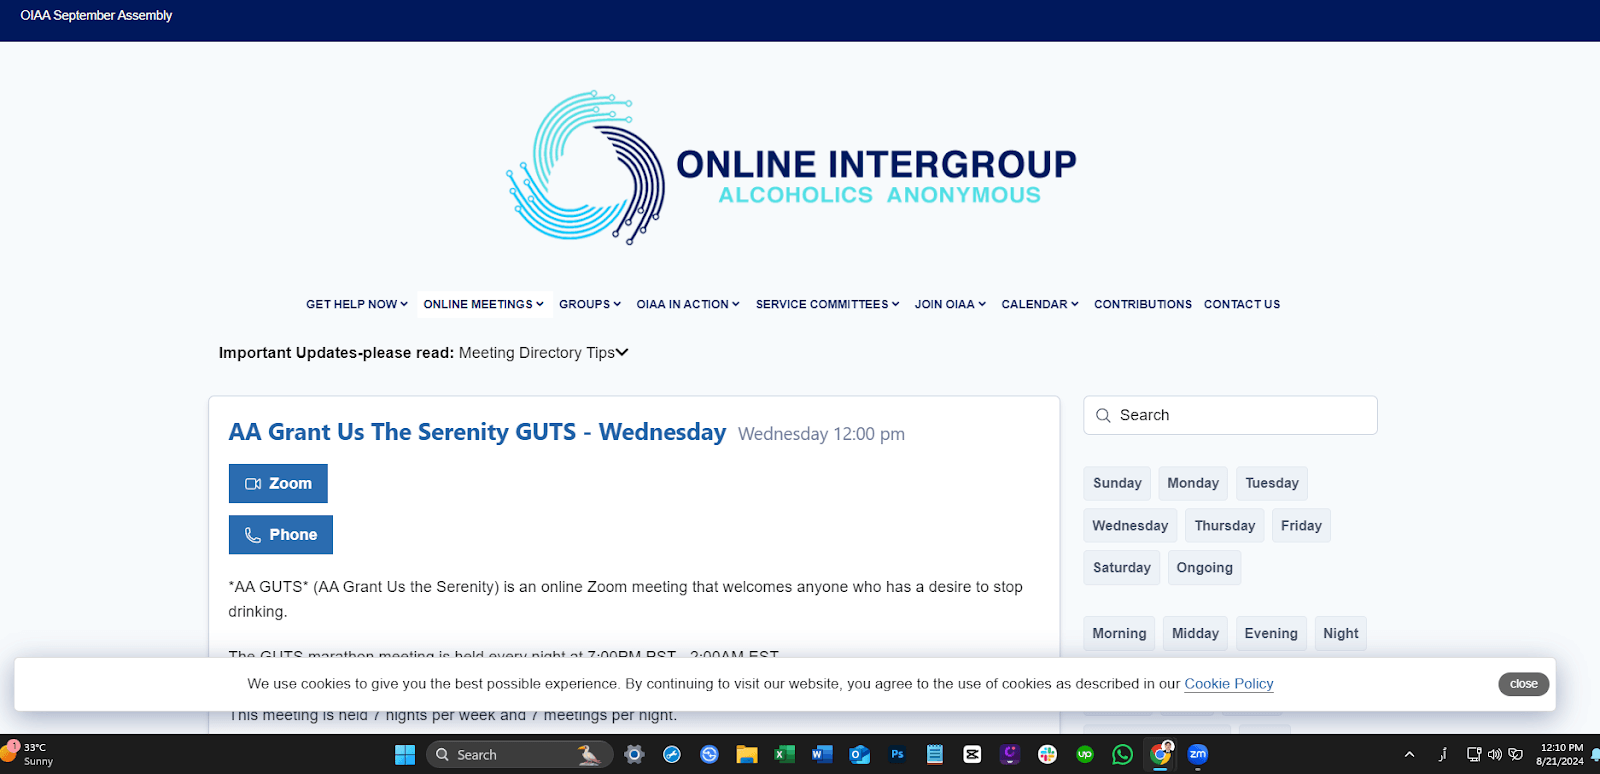The image size is (1600, 774).
Task: Filter meetings by Night
Action: [1340, 634]
